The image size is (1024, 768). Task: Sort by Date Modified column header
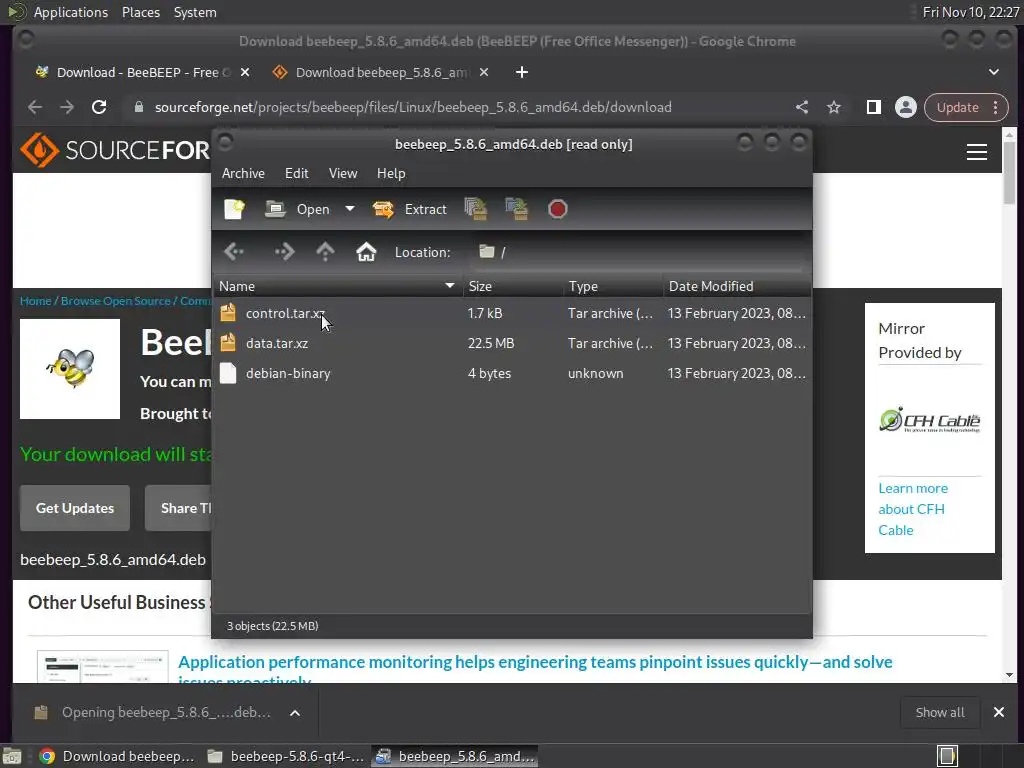tap(737, 286)
